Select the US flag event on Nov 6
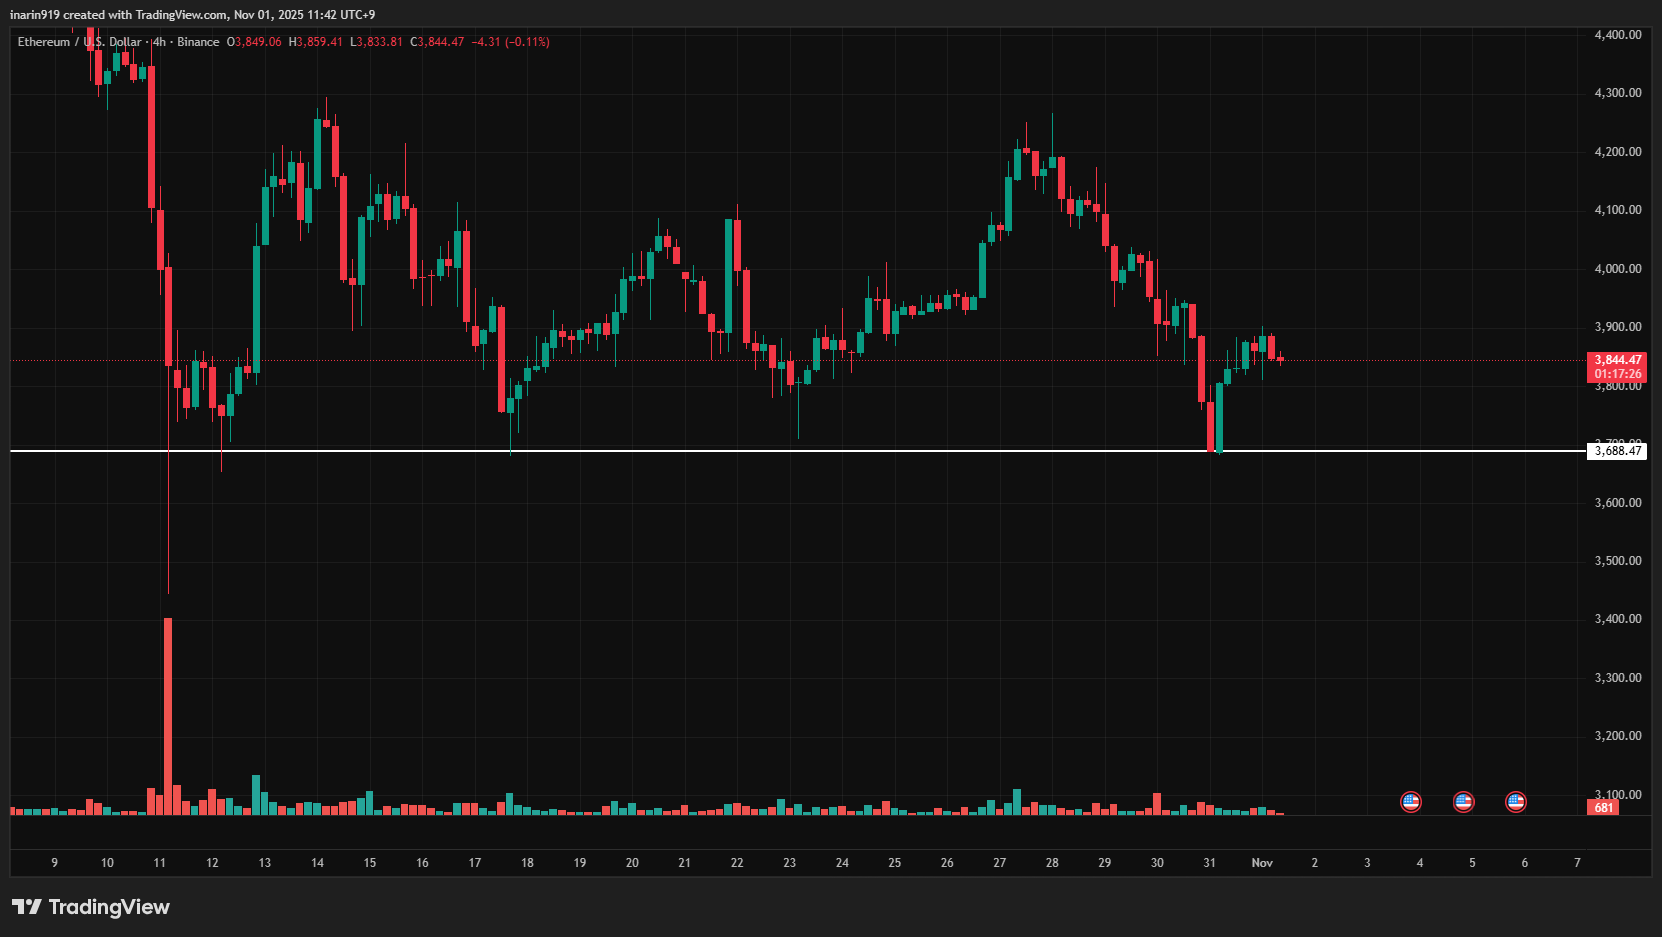Screen dimensions: 1662x937 (1516, 801)
